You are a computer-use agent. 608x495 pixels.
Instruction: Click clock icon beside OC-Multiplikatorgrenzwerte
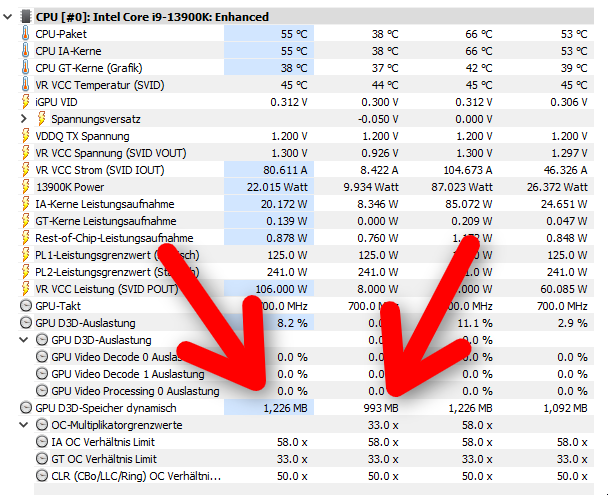(x=41, y=425)
